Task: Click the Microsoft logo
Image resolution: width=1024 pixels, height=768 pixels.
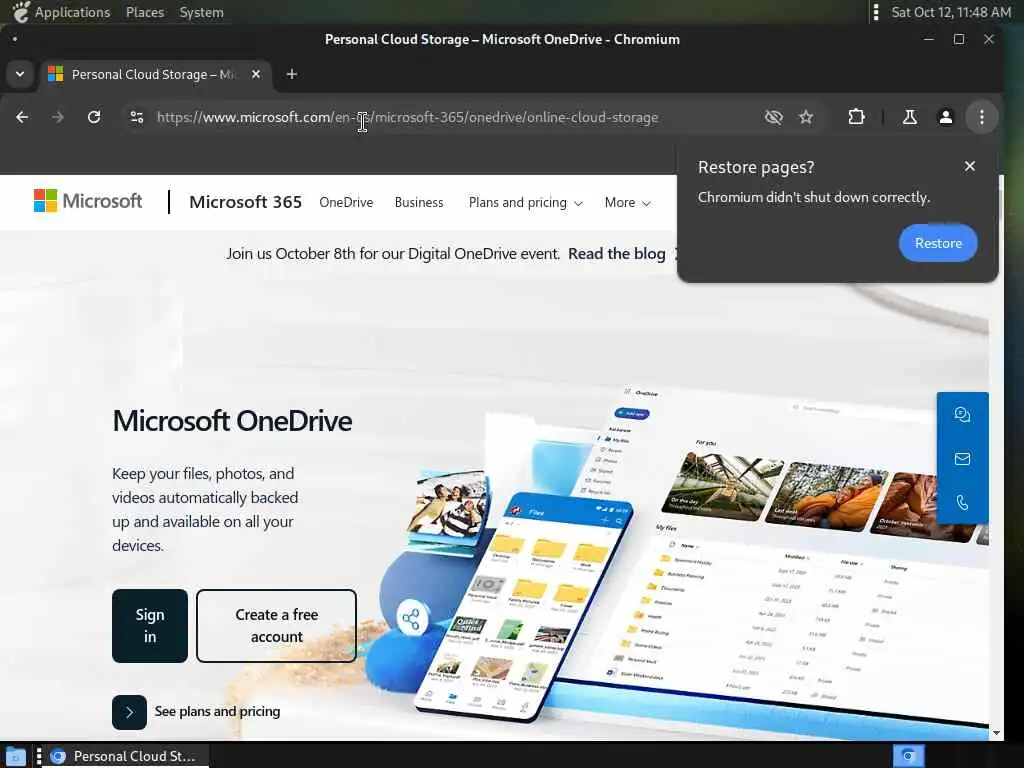Action: click(88, 201)
